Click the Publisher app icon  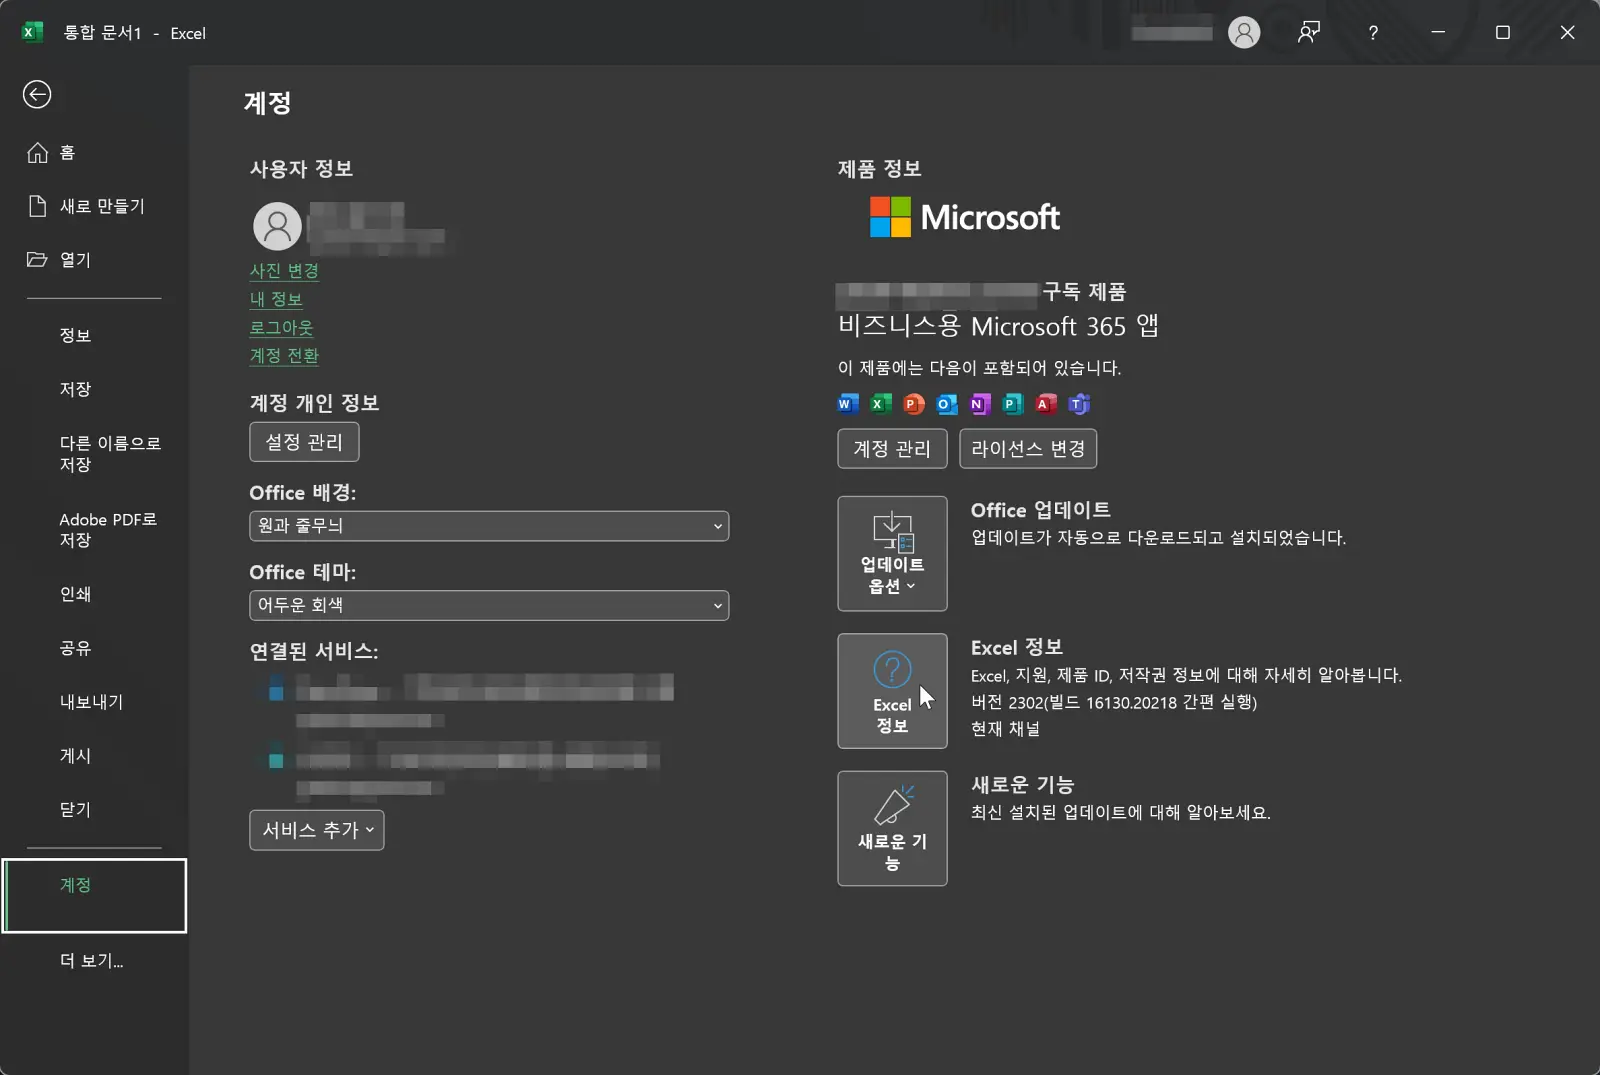click(1013, 404)
